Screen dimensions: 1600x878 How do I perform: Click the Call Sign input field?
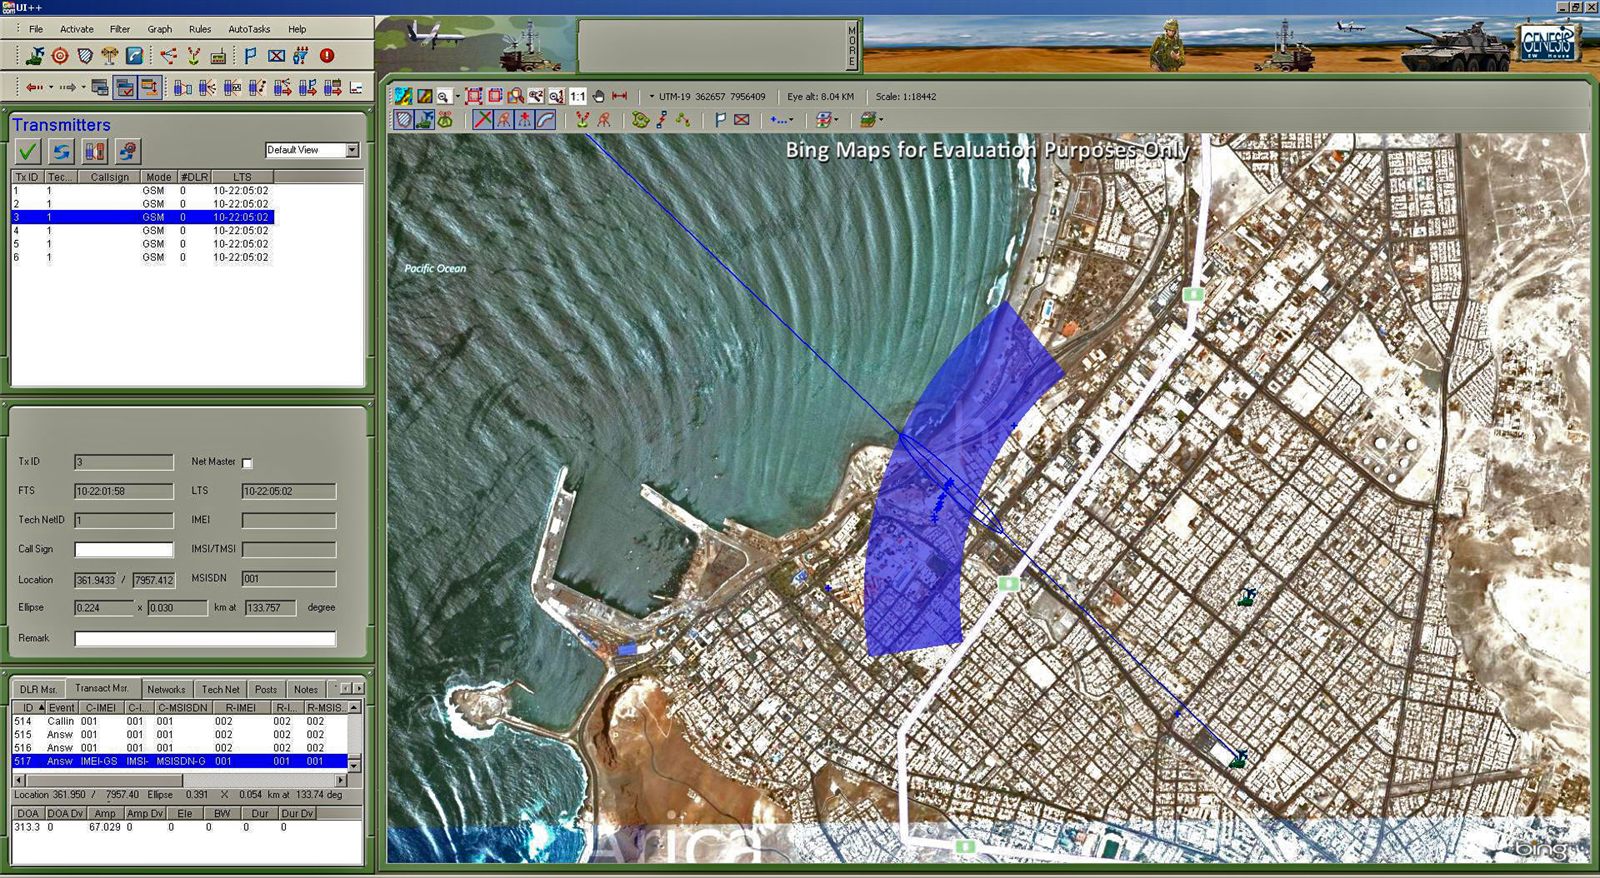pos(124,549)
